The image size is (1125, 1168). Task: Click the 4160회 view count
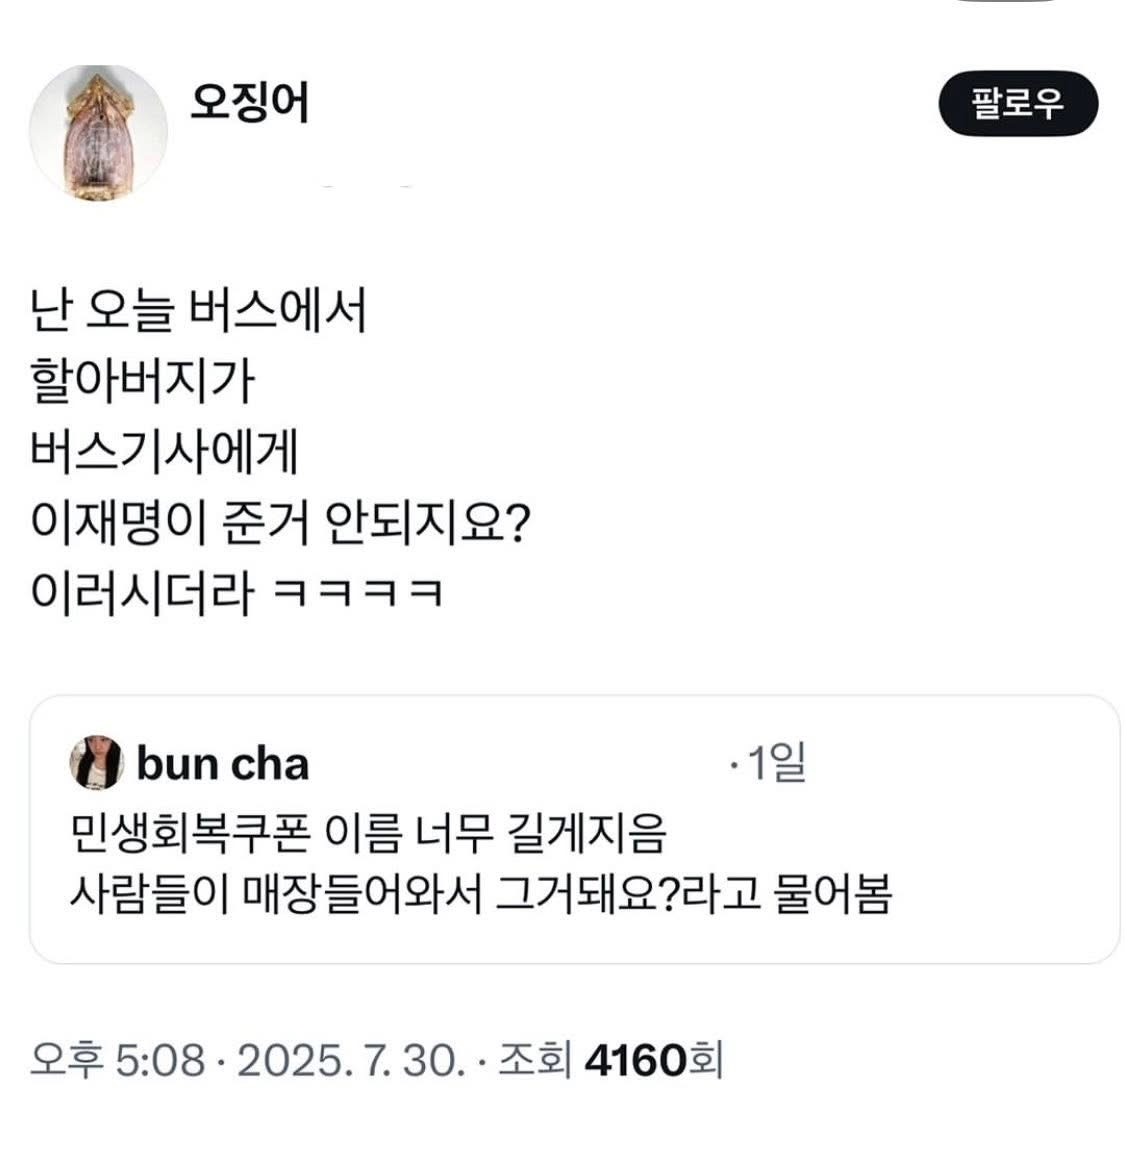coord(652,1059)
